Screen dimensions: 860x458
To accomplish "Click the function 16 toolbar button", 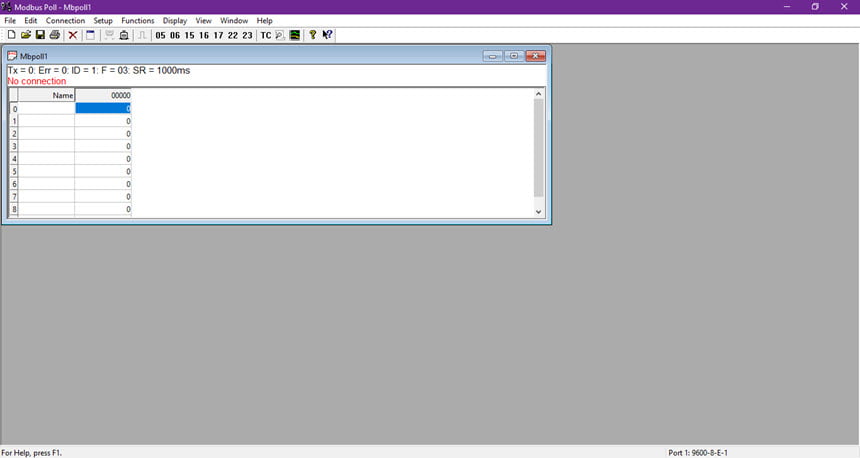I will pos(204,35).
